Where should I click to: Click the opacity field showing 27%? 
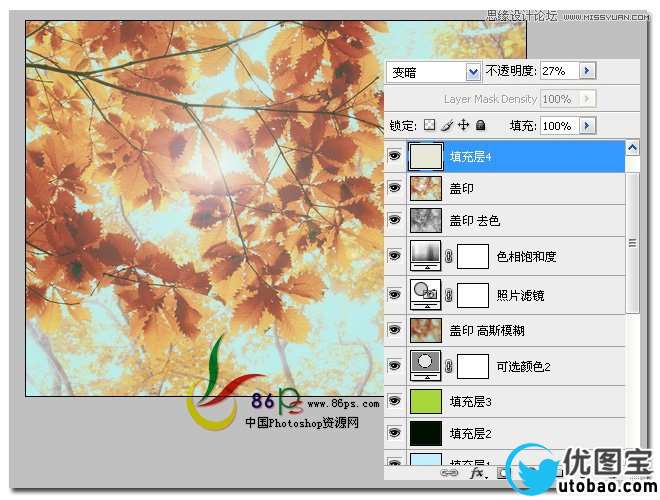point(560,71)
